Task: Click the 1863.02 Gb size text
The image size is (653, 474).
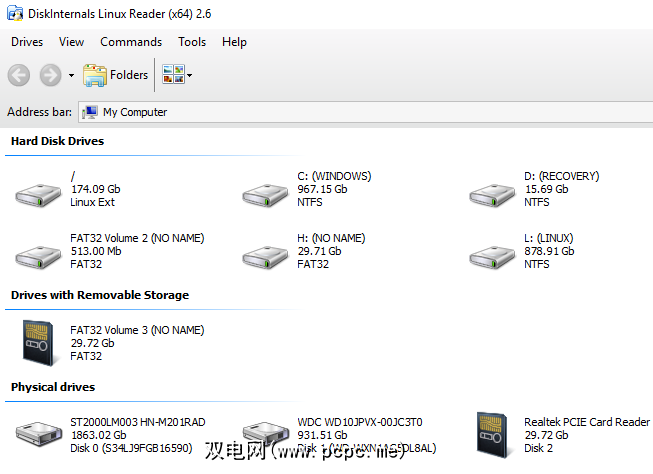Action: [x=98, y=435]
